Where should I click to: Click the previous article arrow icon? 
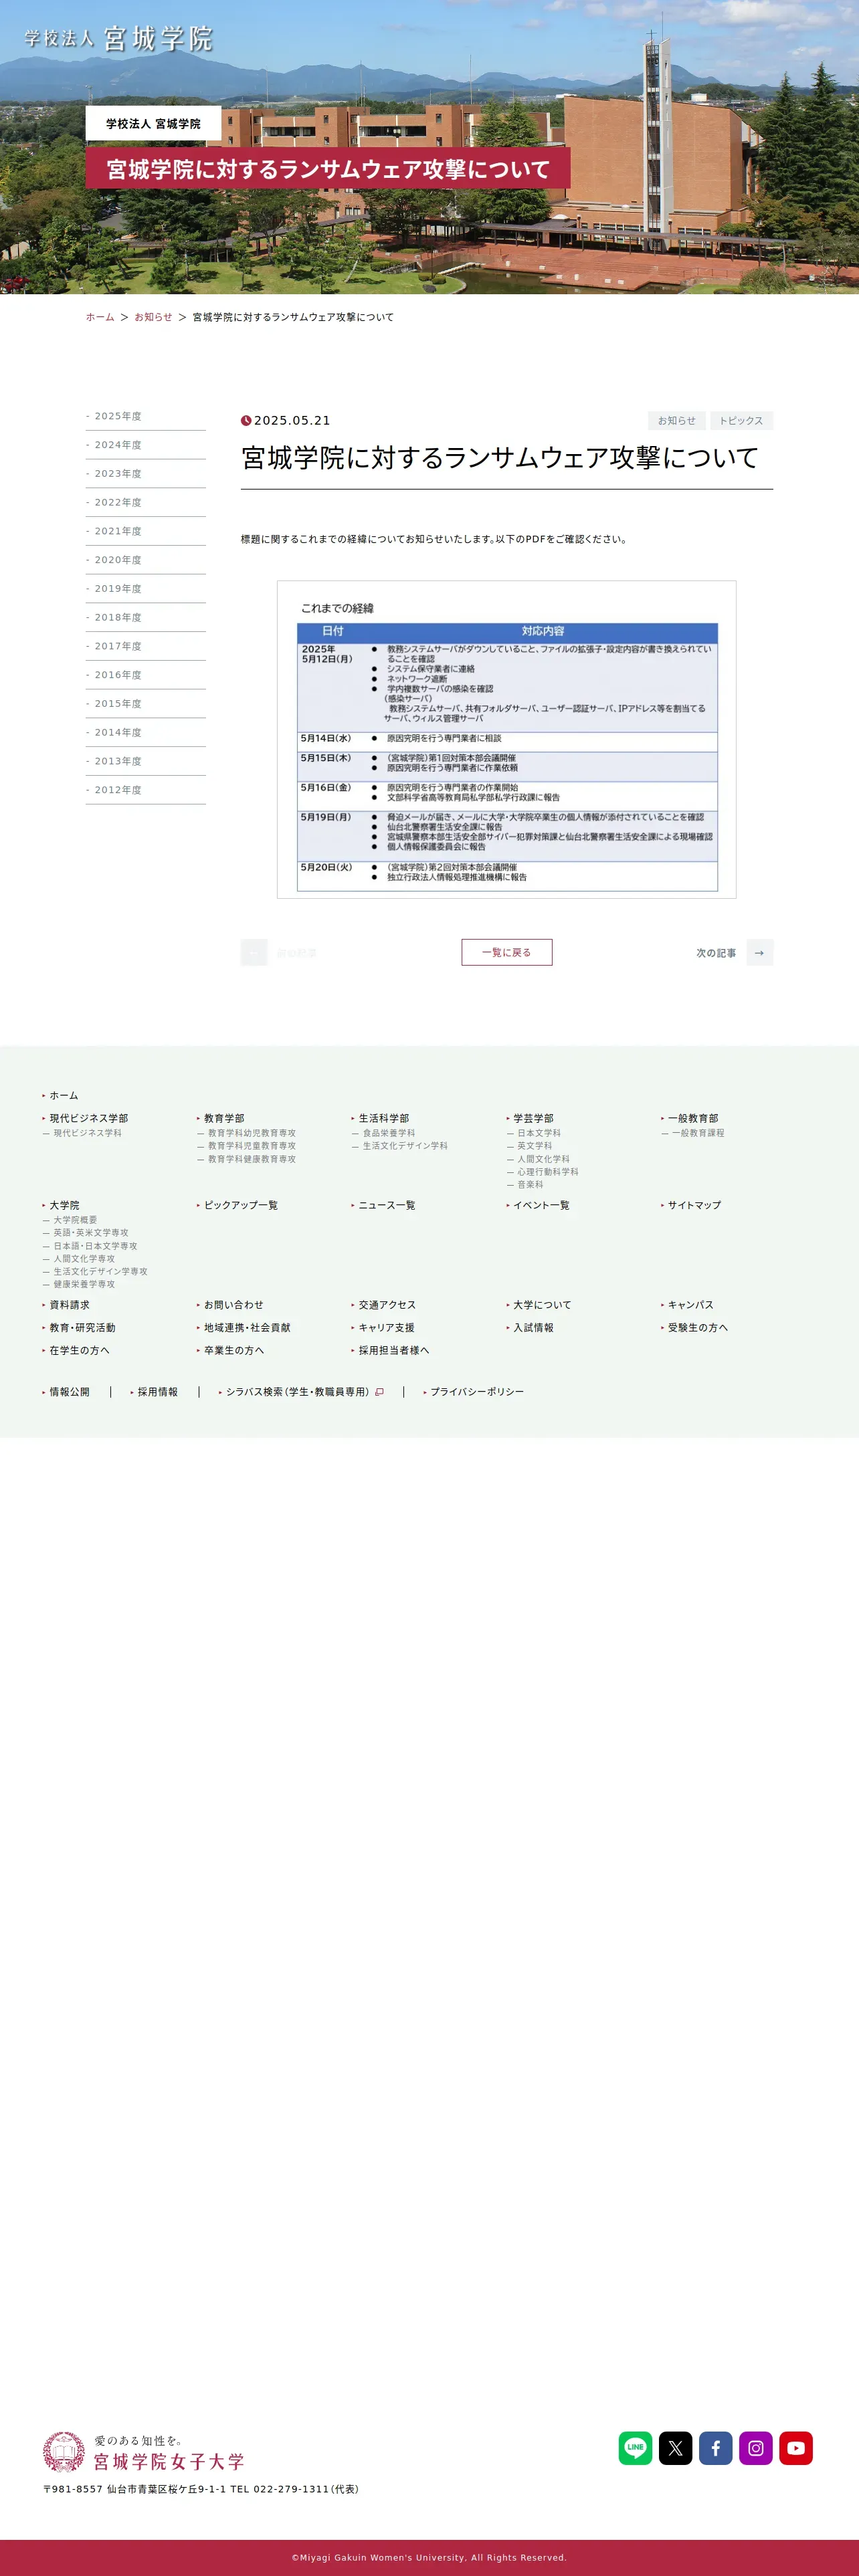click(254, 953)
